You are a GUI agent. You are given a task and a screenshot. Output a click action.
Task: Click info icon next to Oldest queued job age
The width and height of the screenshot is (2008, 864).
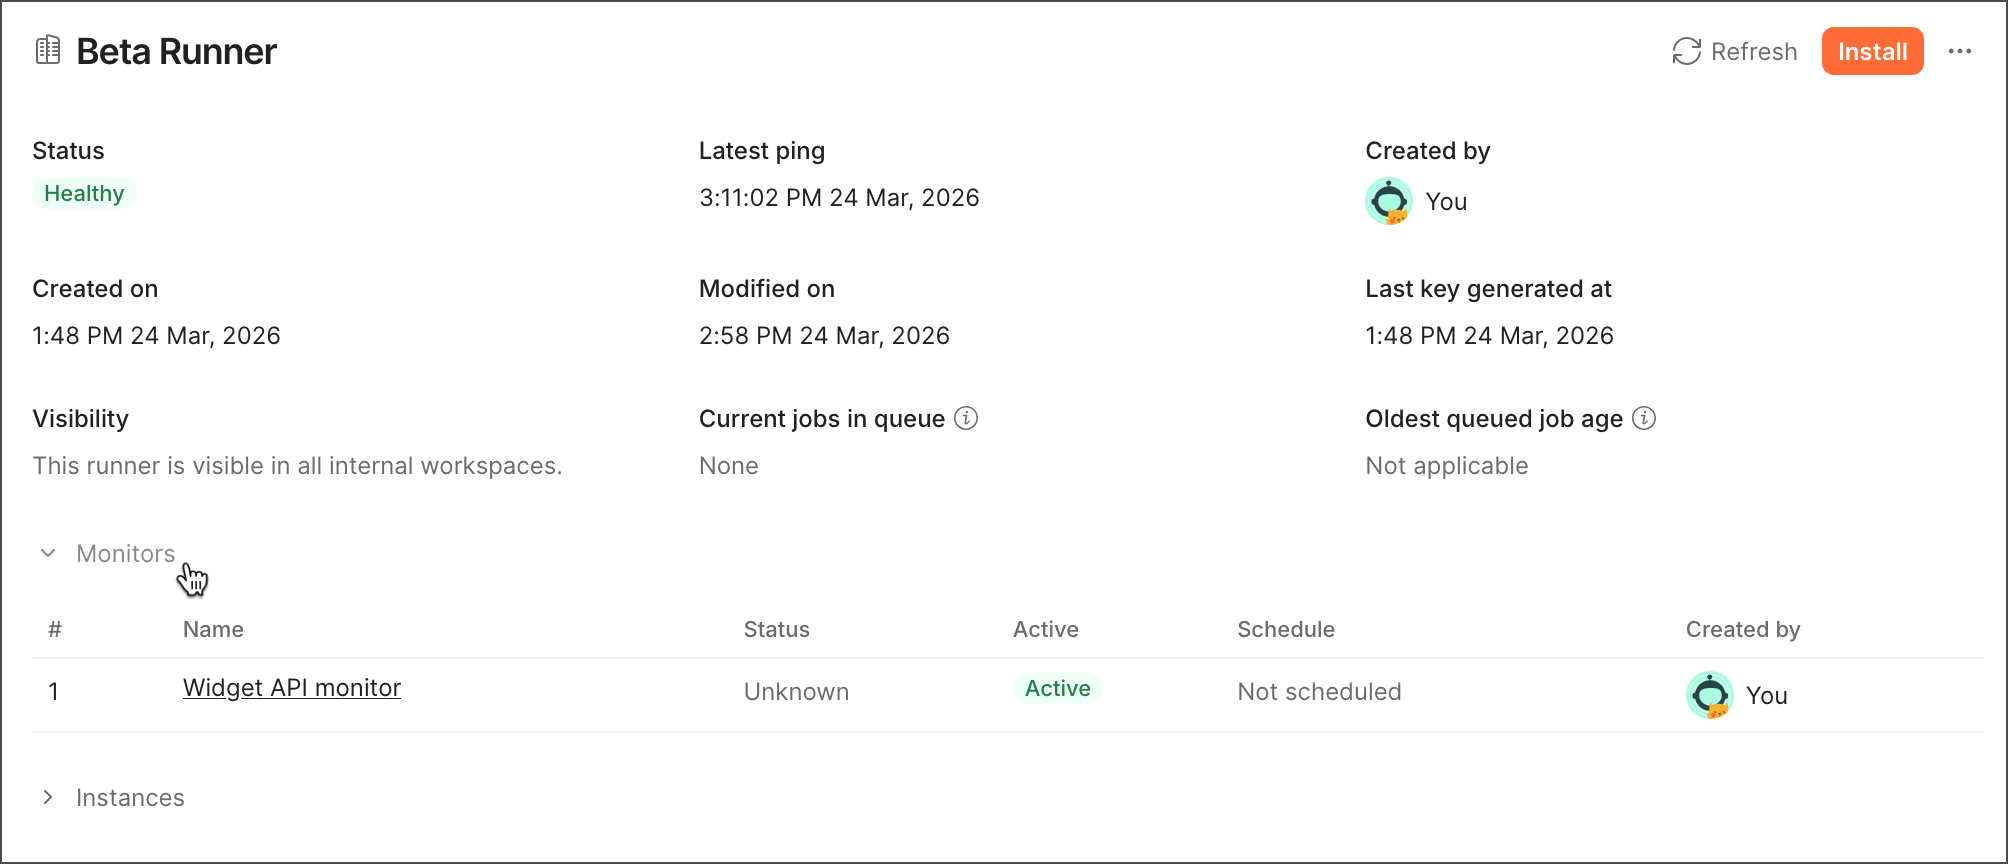click(x=1643, y=418)
